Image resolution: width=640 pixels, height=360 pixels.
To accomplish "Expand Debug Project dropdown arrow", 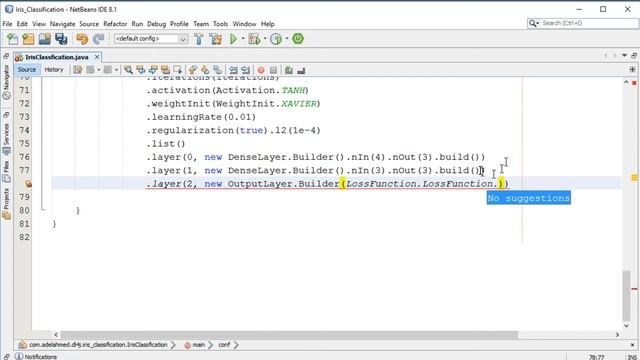I will pos(264,39).
